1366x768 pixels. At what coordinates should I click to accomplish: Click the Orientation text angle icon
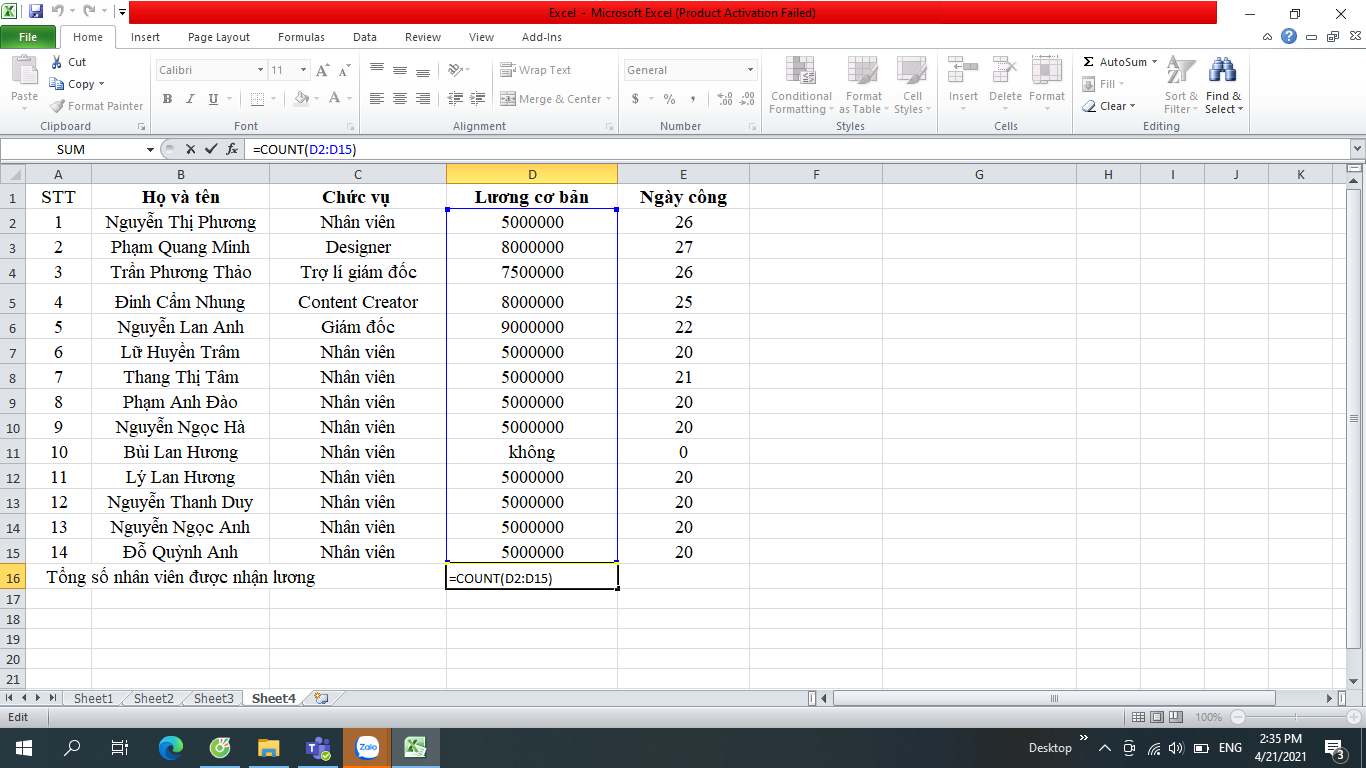coord(456,70)
